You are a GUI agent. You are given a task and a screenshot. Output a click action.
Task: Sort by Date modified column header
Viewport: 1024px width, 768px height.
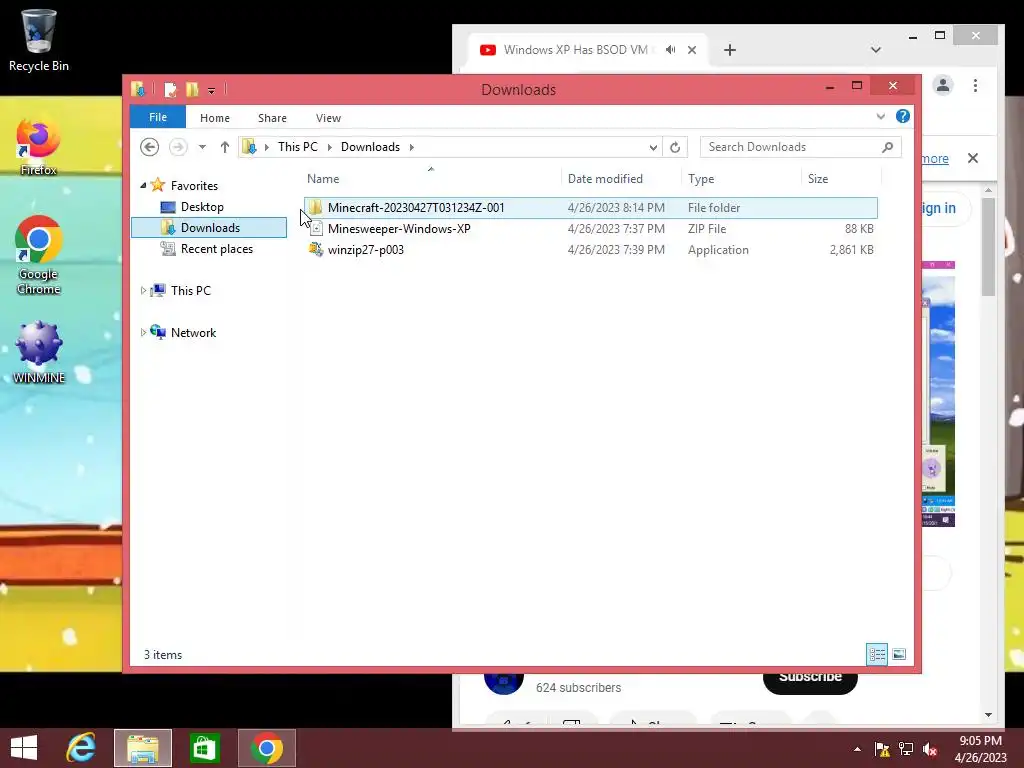pos(621,179)
